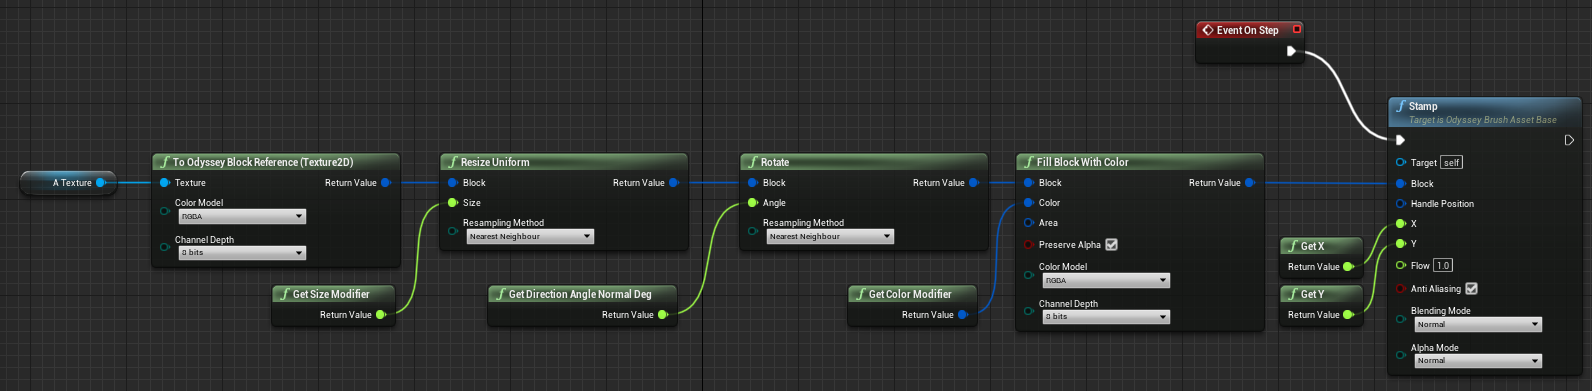Open Resampling Method dropdown in Rotate node
This screenshot has height=391, width=1592.
tap(830, 237)
